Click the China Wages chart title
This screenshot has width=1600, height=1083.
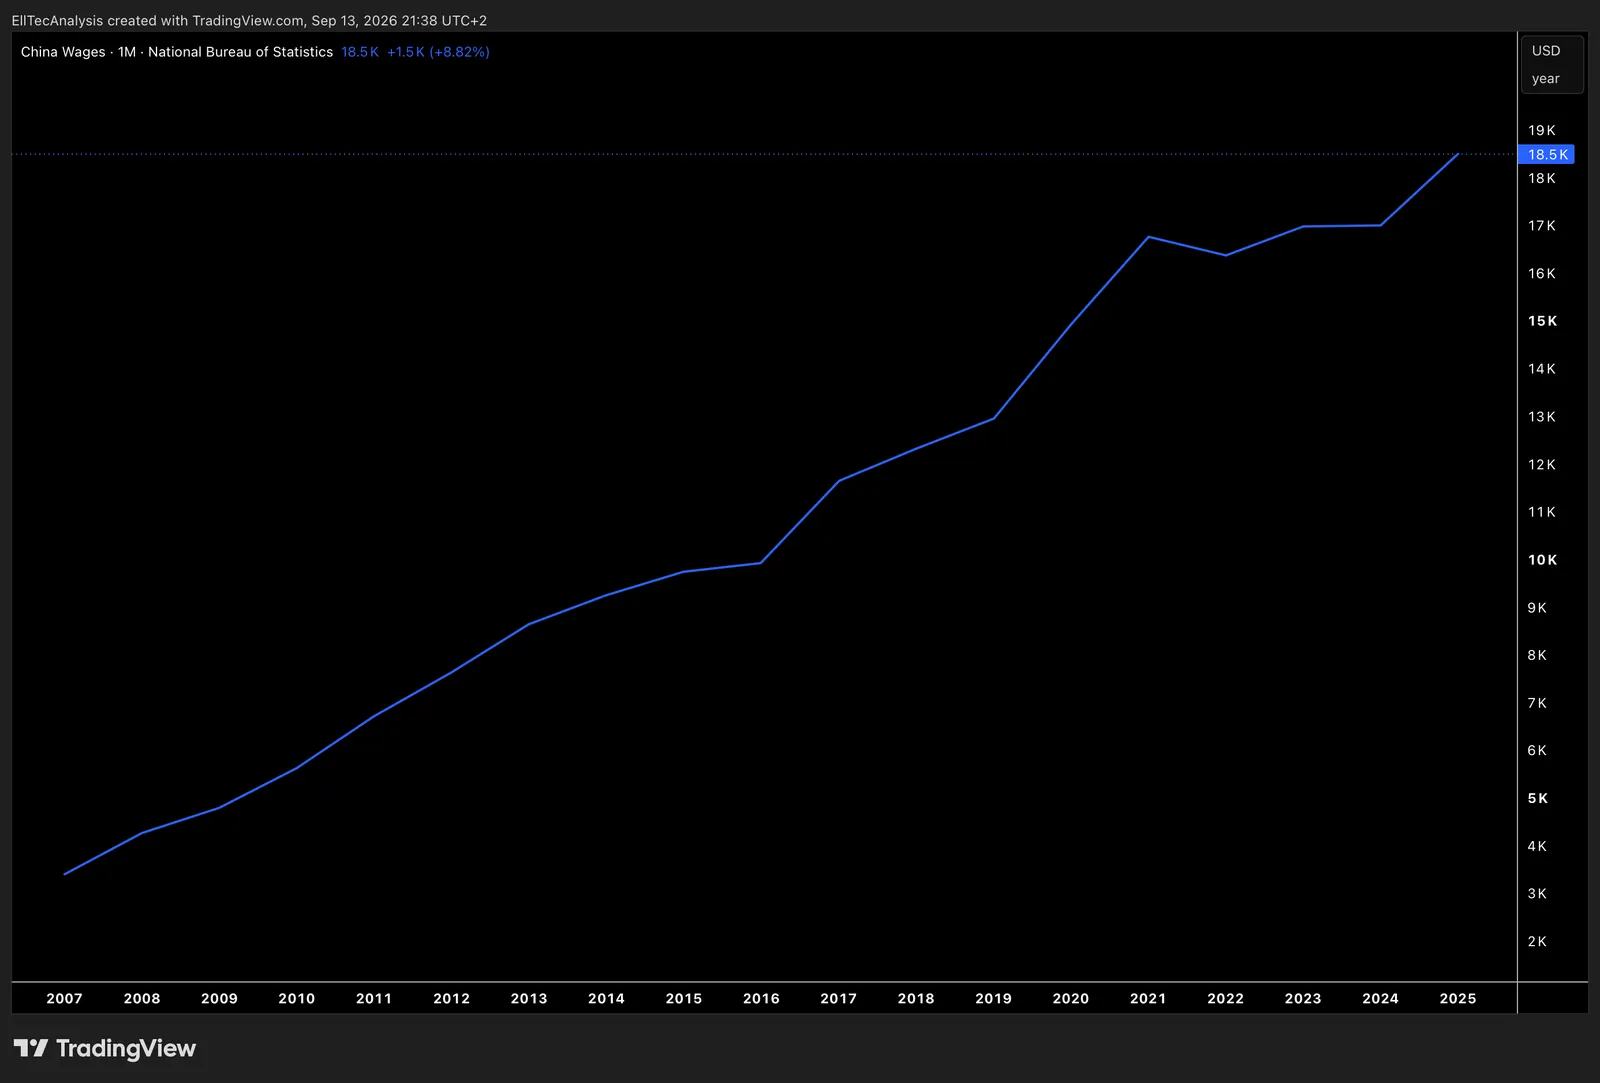63,52
